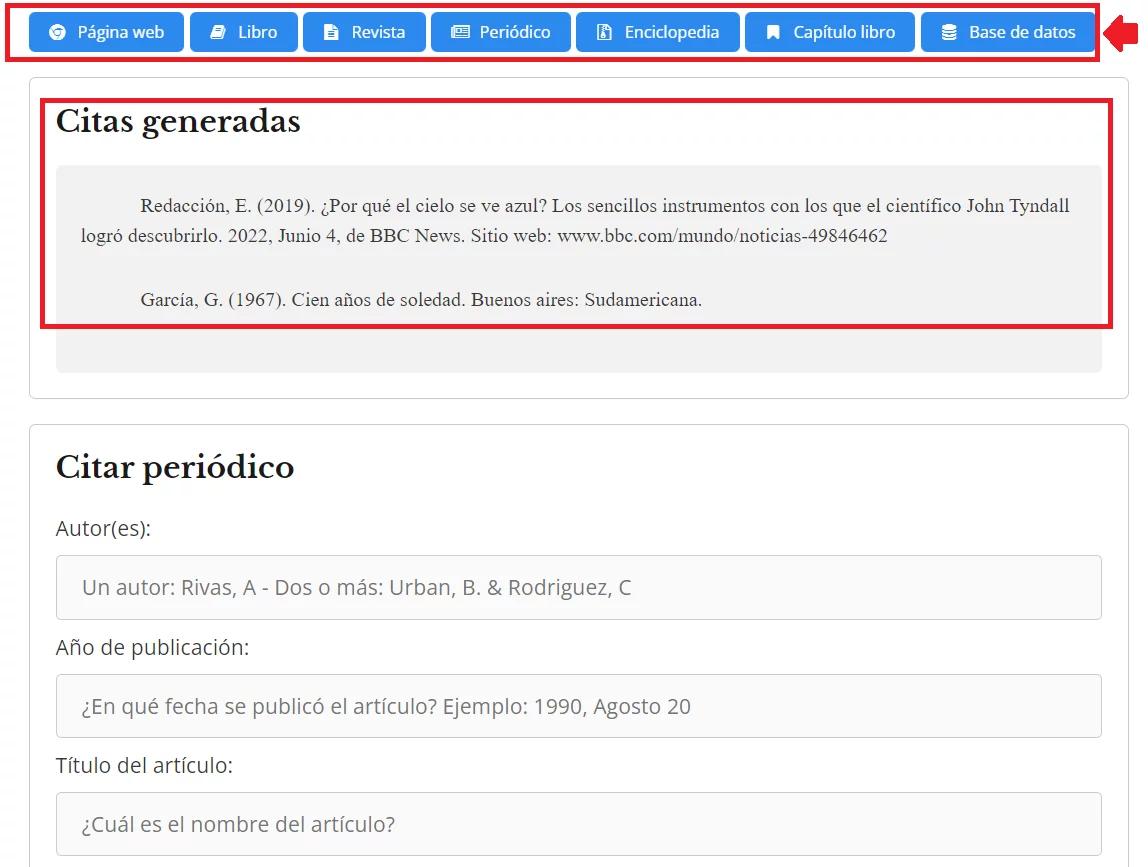Click the "Citas generadas" heading
This screenshot has width=1148, height=867.
178,121
